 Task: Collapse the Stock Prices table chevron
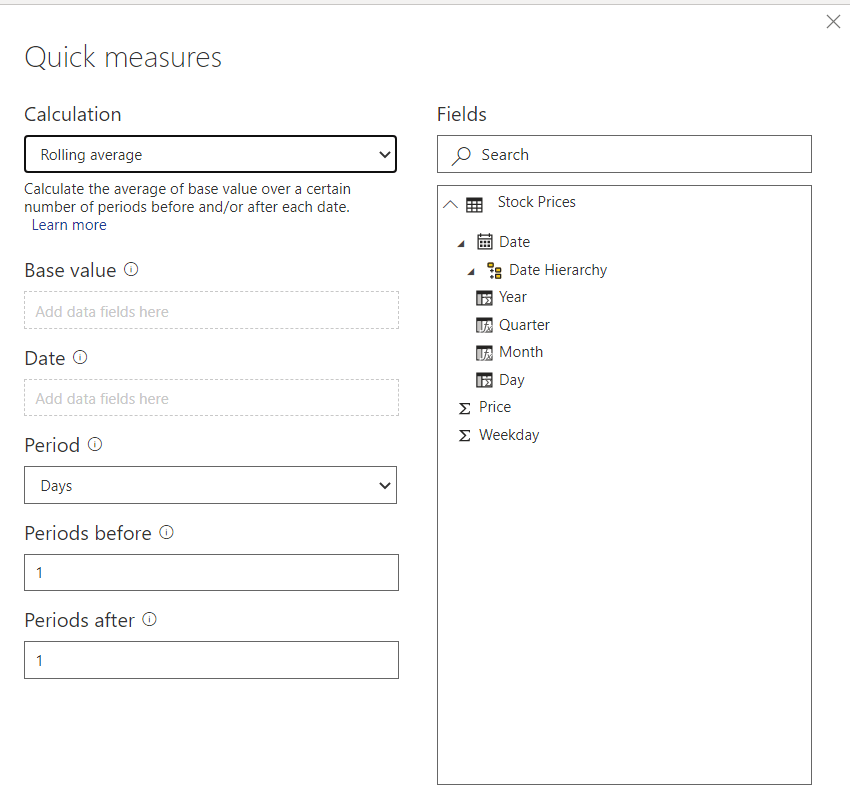point(450,204)
